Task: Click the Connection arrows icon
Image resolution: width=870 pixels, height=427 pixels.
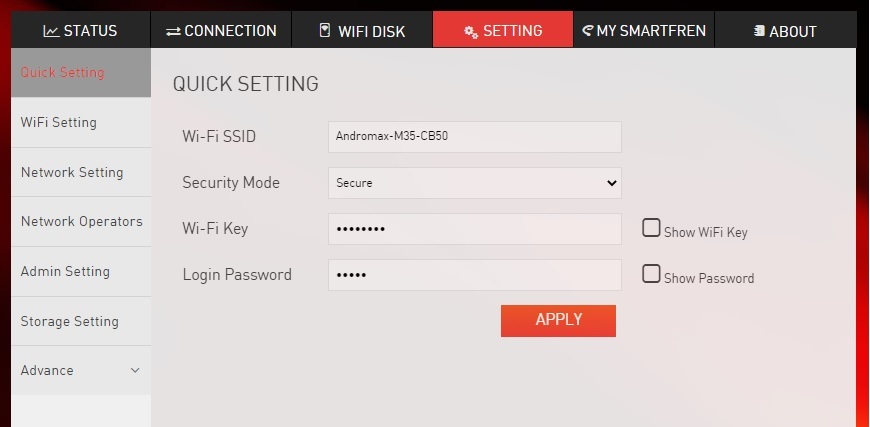Action: tap(174, 31)
